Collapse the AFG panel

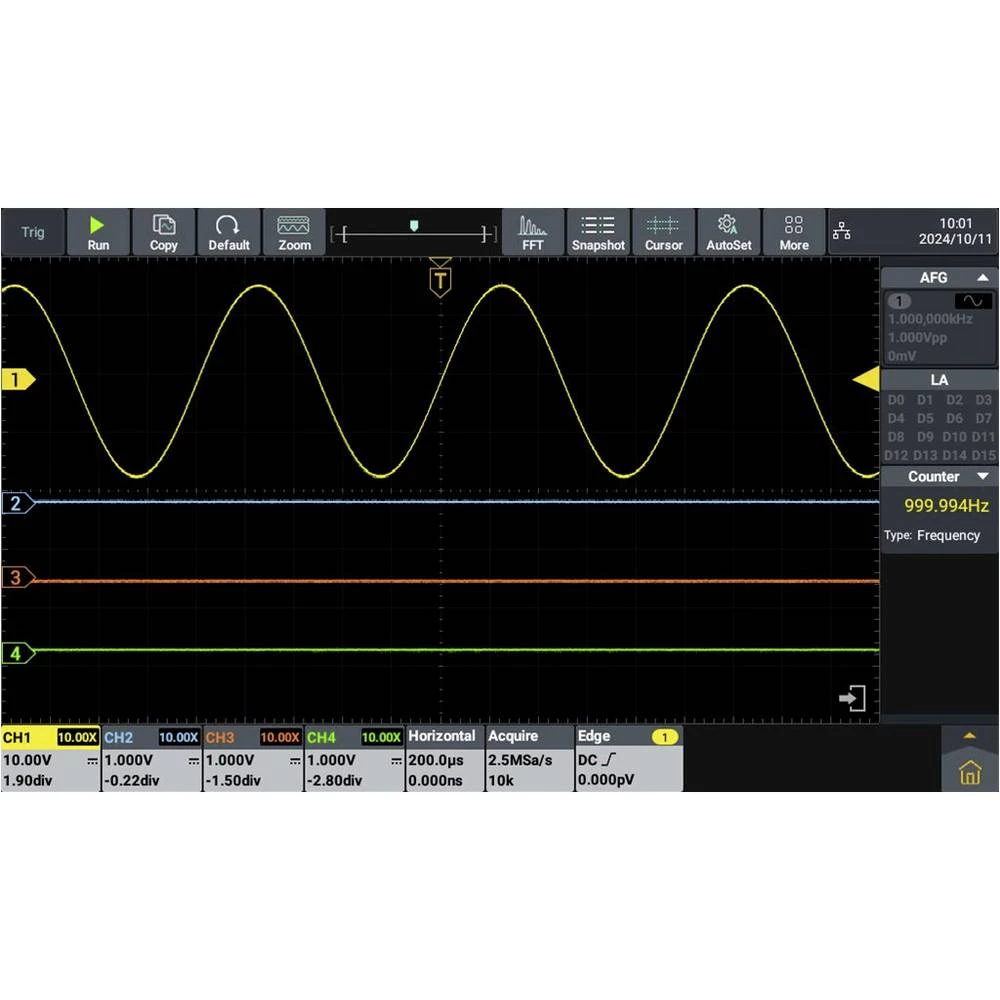click(983, 278)
